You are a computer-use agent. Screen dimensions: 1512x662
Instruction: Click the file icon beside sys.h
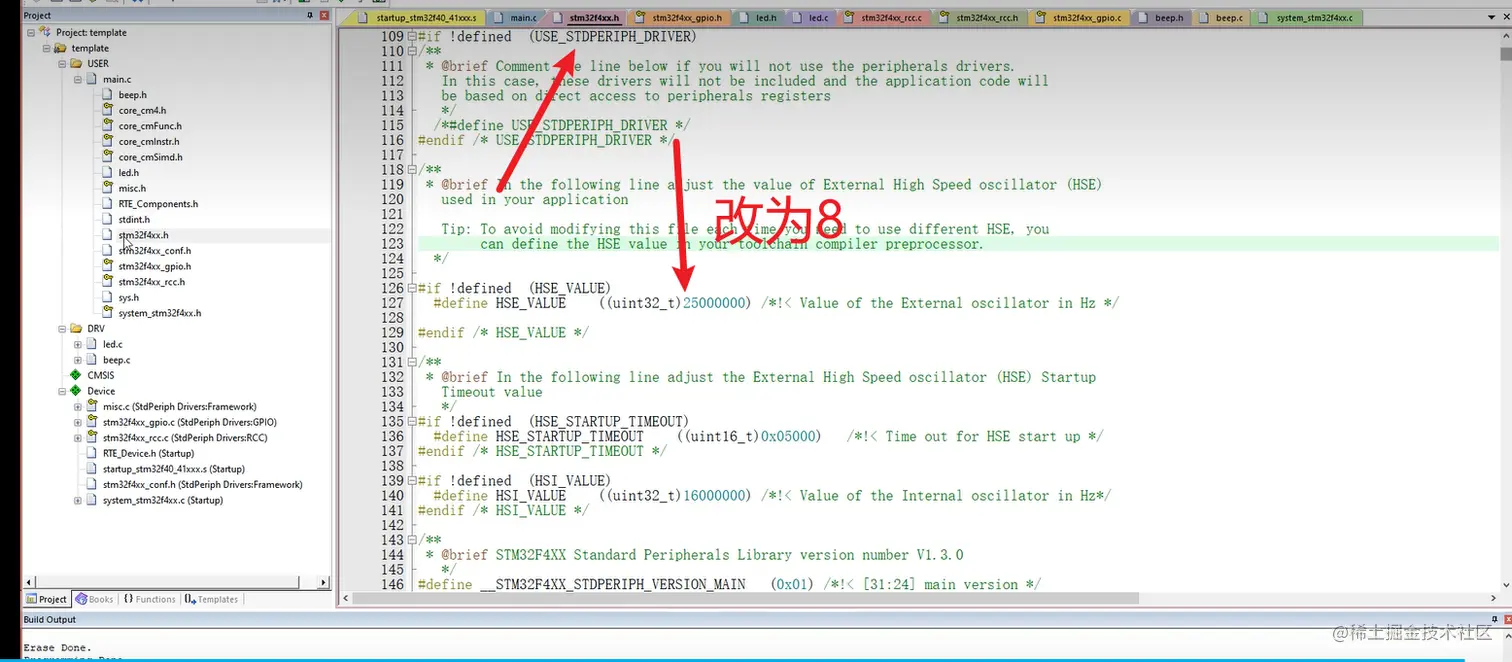[108, 297]
